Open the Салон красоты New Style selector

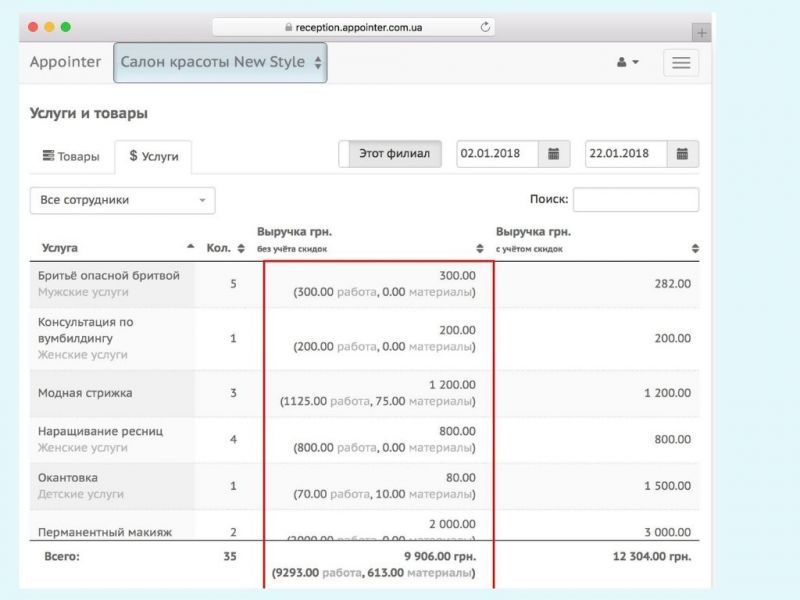pyautogui.click(x=220, y=62)
